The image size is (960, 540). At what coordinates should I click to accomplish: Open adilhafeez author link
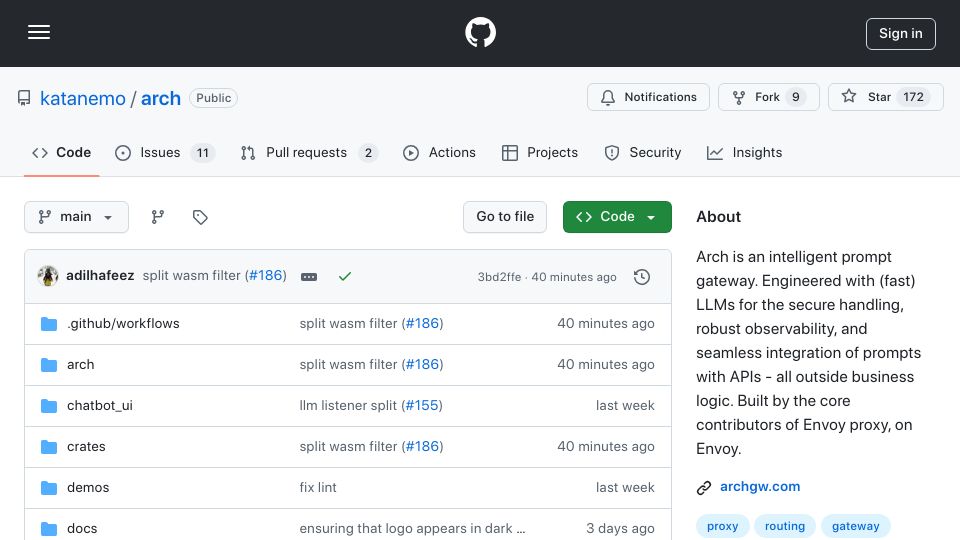click(100, 276)
